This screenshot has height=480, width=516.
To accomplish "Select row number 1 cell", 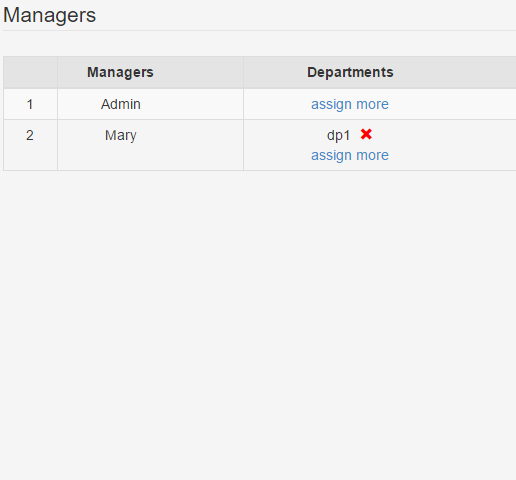I will tap(30, 104).
